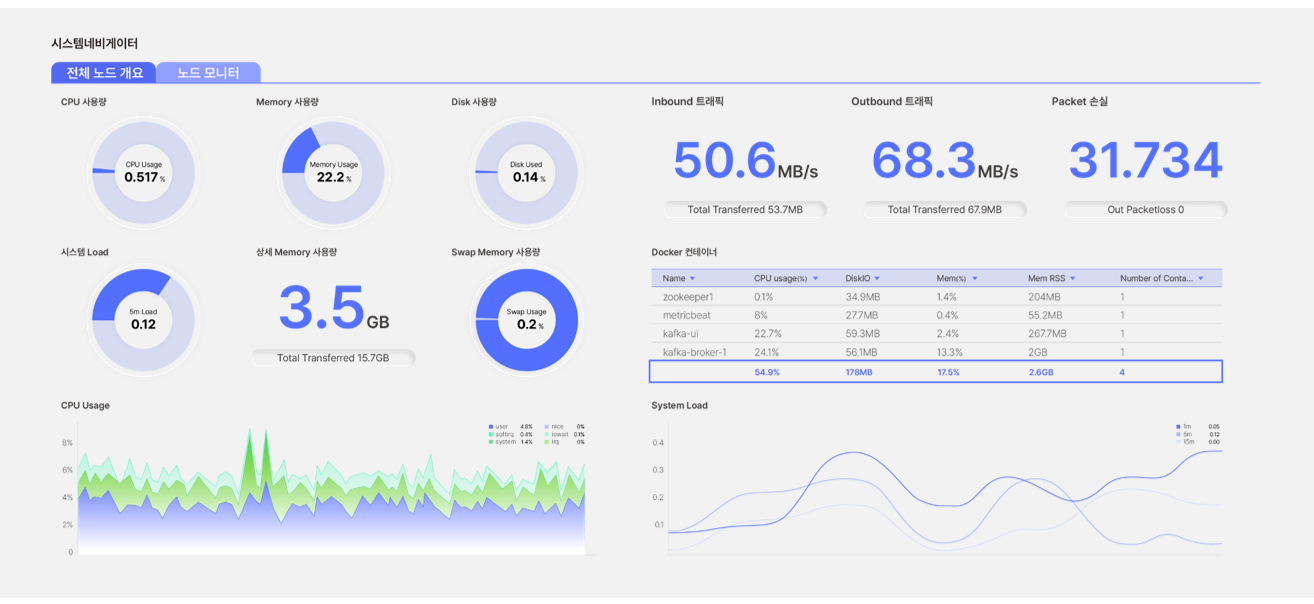
Task: Click the 31.734 packet loss value
Action: click(x=1146, y=161)
